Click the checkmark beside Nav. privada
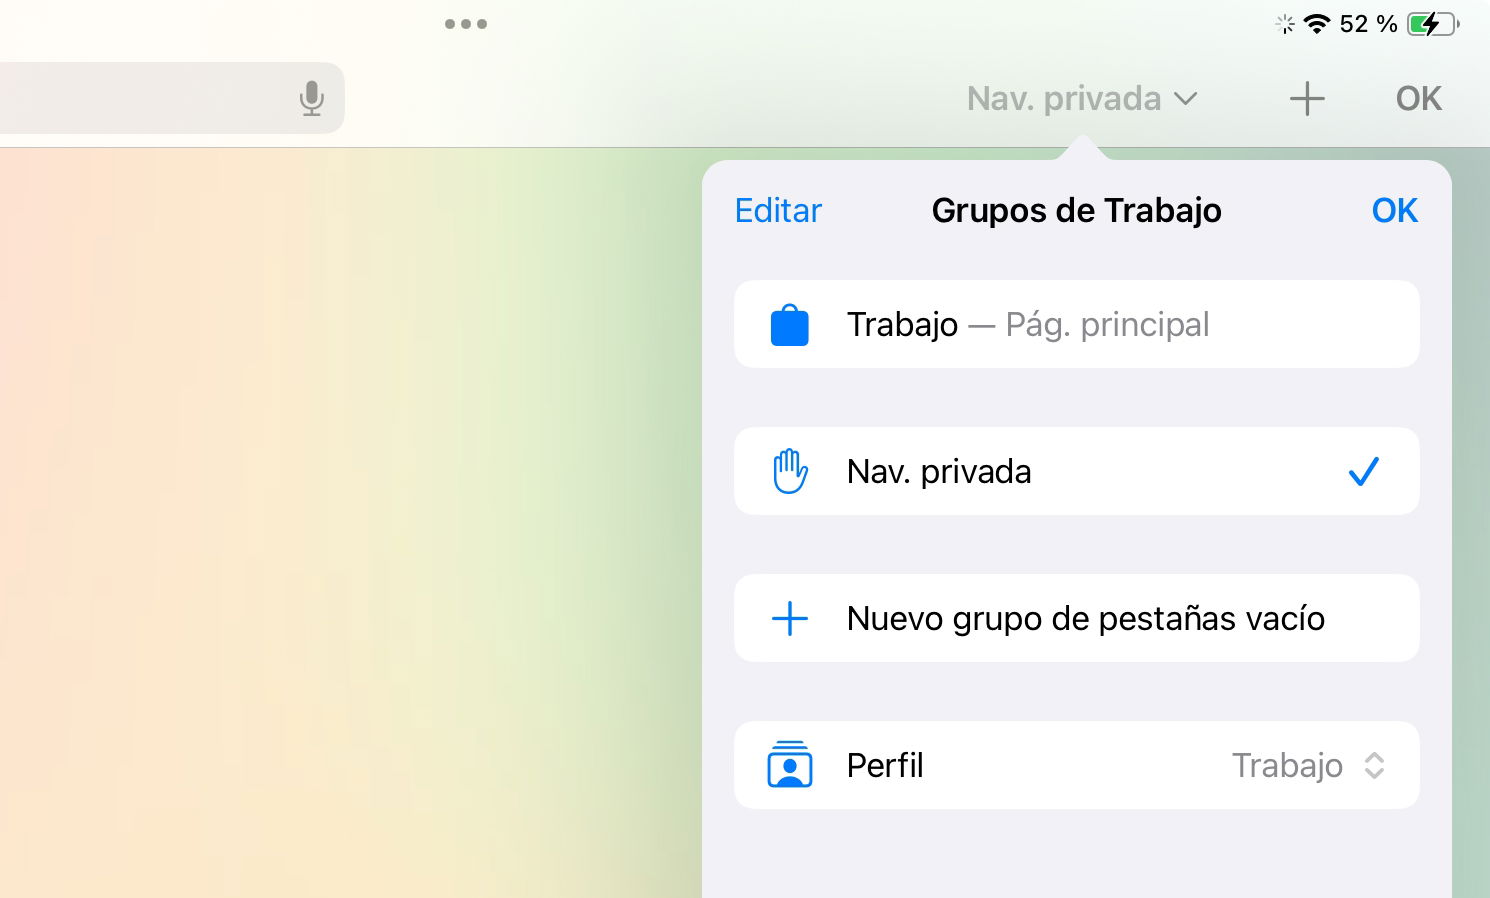The height and width of the screenshot is (898, 1490). (x=1363, y=471)
